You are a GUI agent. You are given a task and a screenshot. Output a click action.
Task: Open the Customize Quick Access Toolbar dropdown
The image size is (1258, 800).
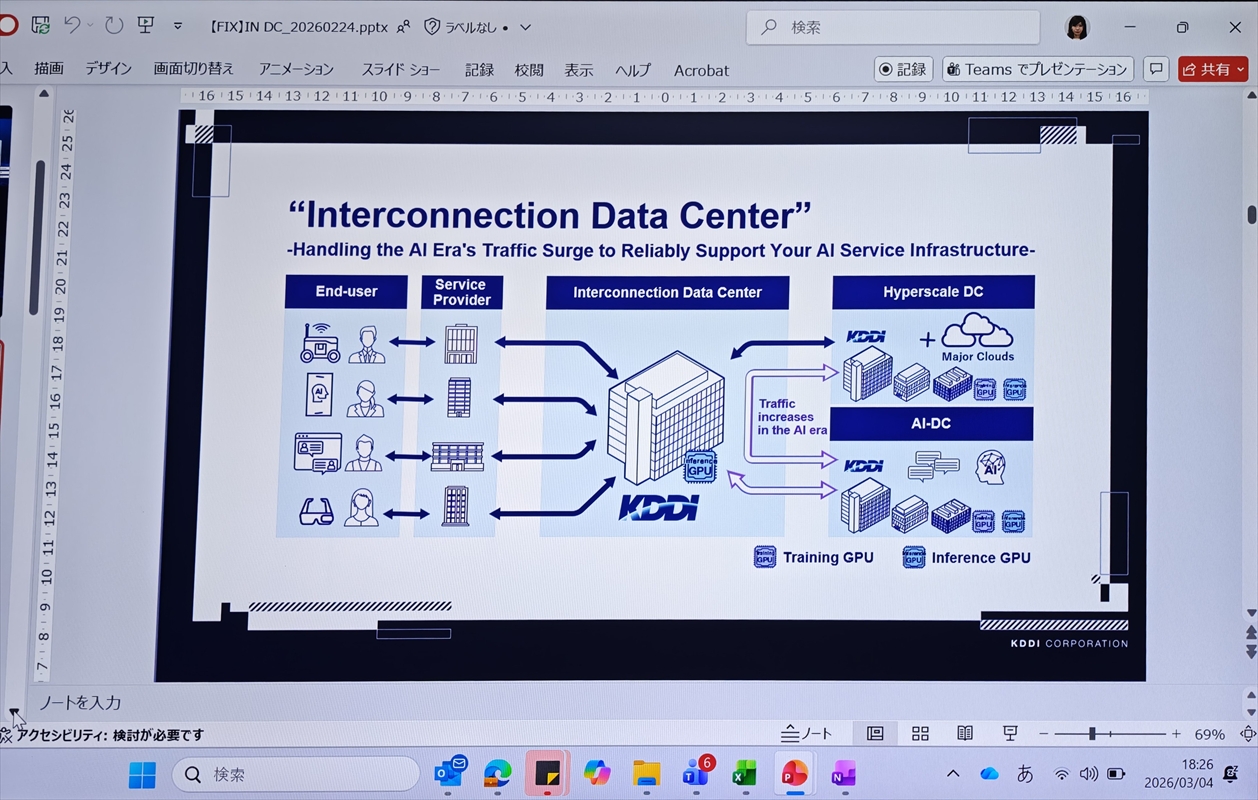point(178,26)
